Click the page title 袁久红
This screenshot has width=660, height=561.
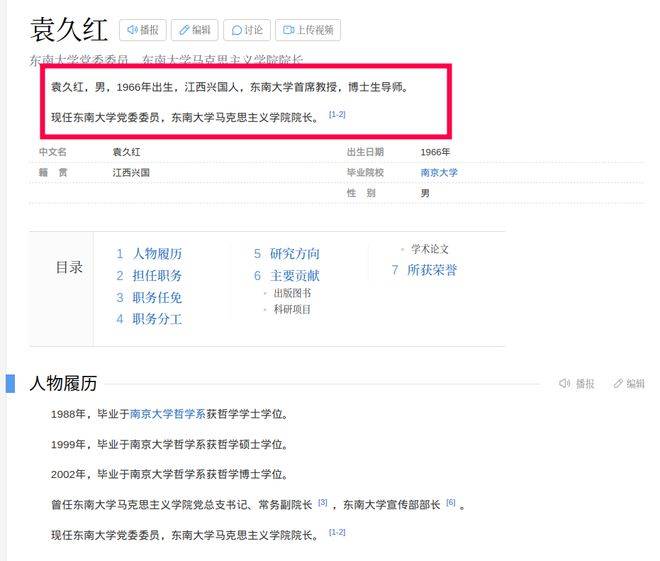coord(69,30)
